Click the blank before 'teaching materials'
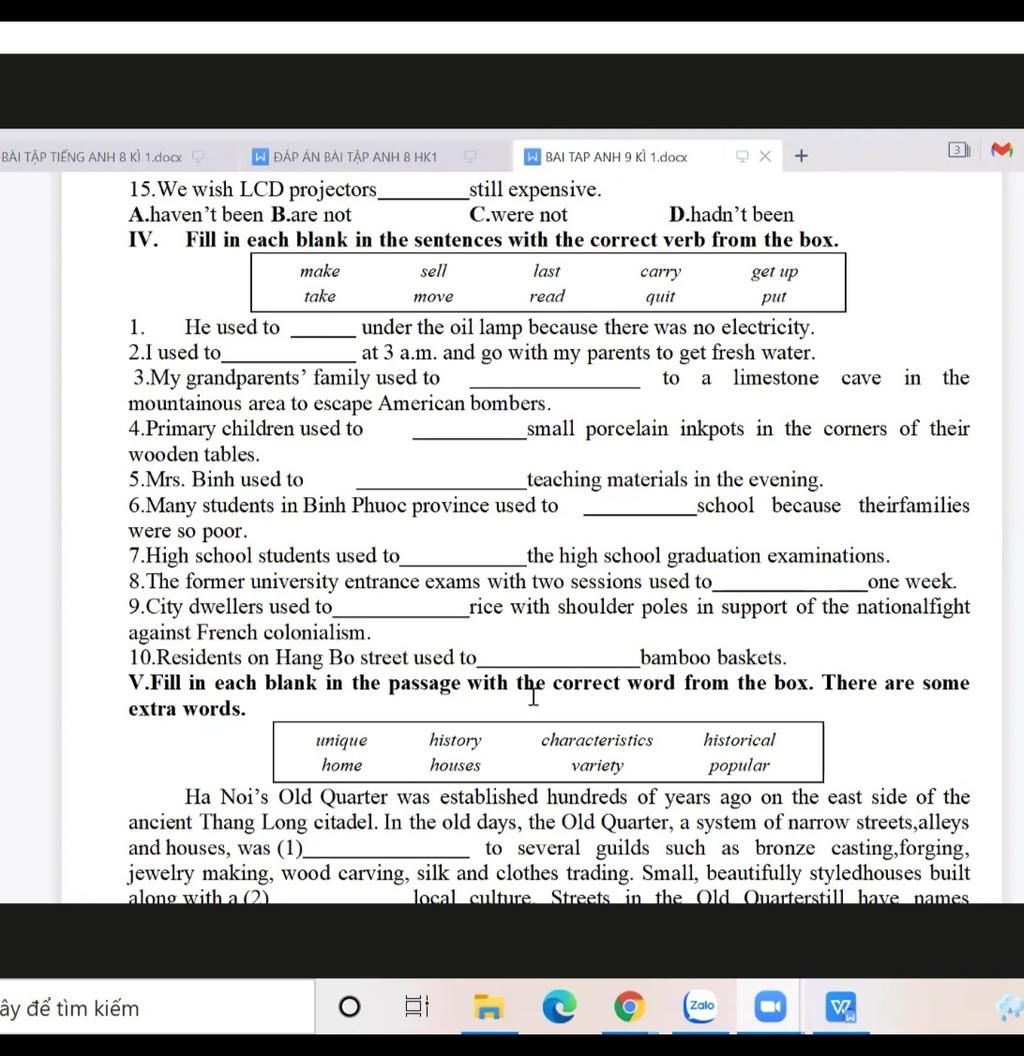The height and width of the screenshot is (1056, 1024). [x=441, y=481]
